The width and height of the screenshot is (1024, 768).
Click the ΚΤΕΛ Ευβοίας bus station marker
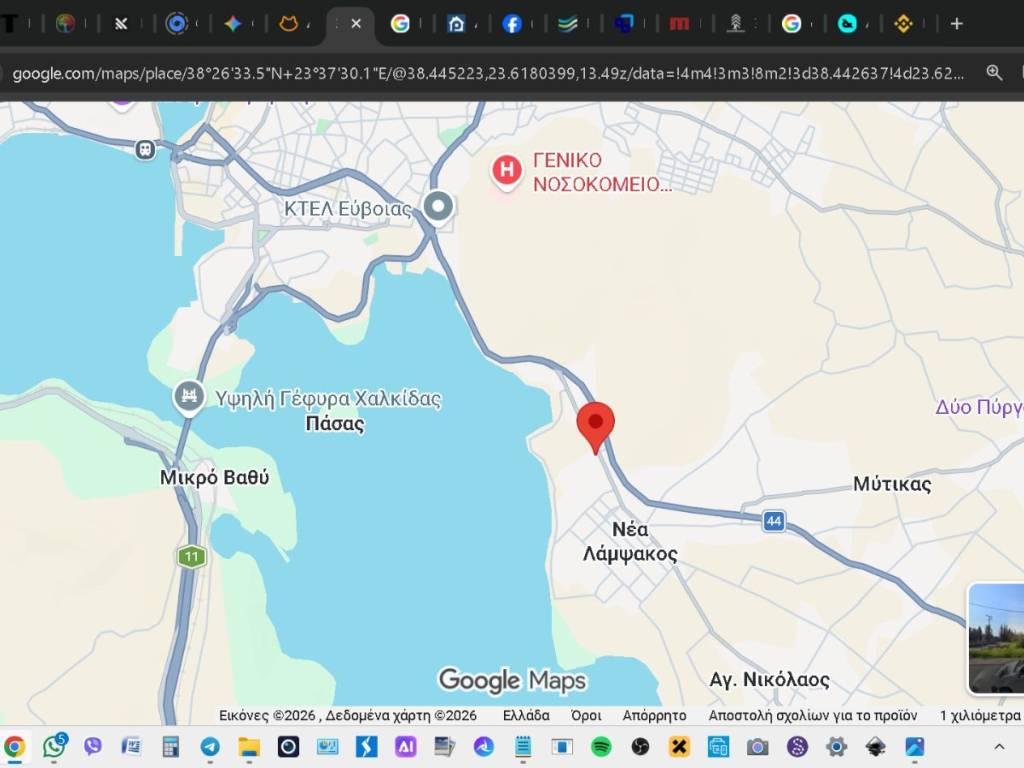click(438, 207)
